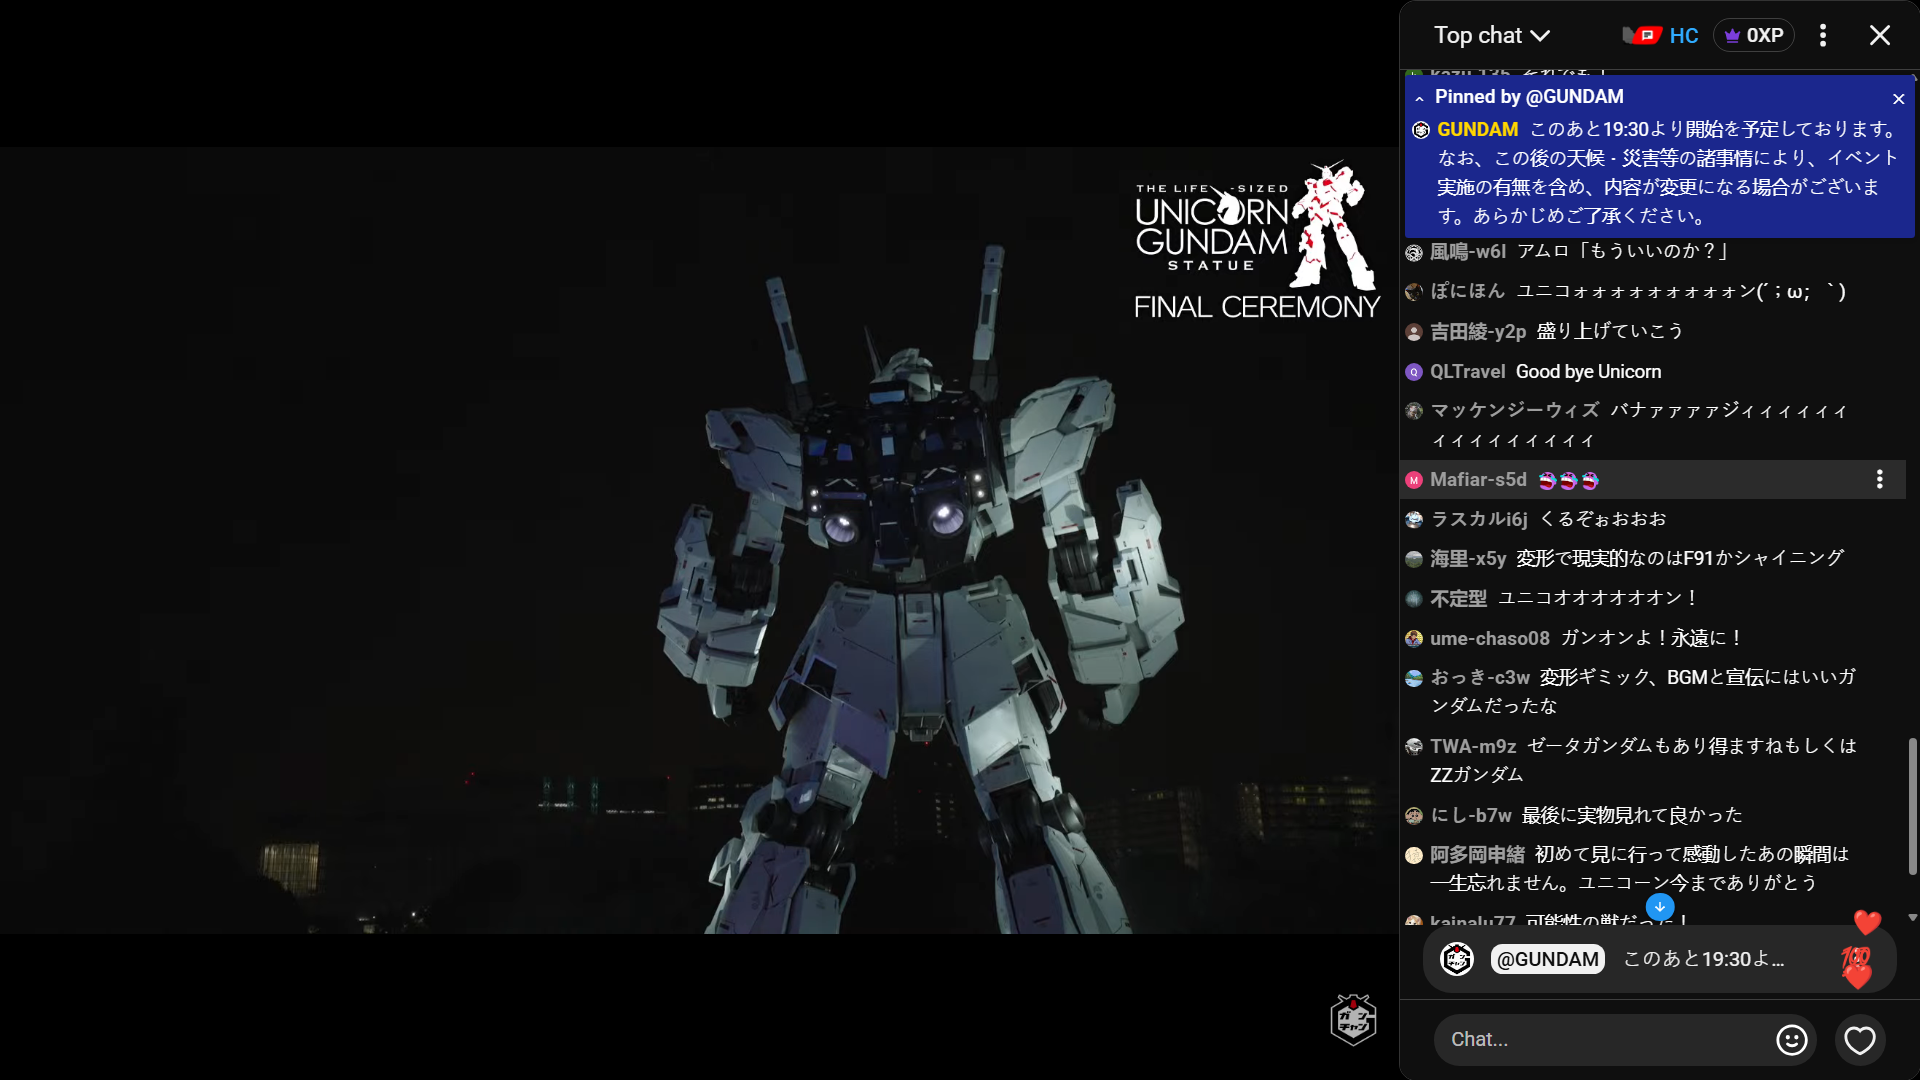Click avatar of user 吉田綾-y2p
1920x1080 pixels.
pyautogui.click(x=1414, y=332)
